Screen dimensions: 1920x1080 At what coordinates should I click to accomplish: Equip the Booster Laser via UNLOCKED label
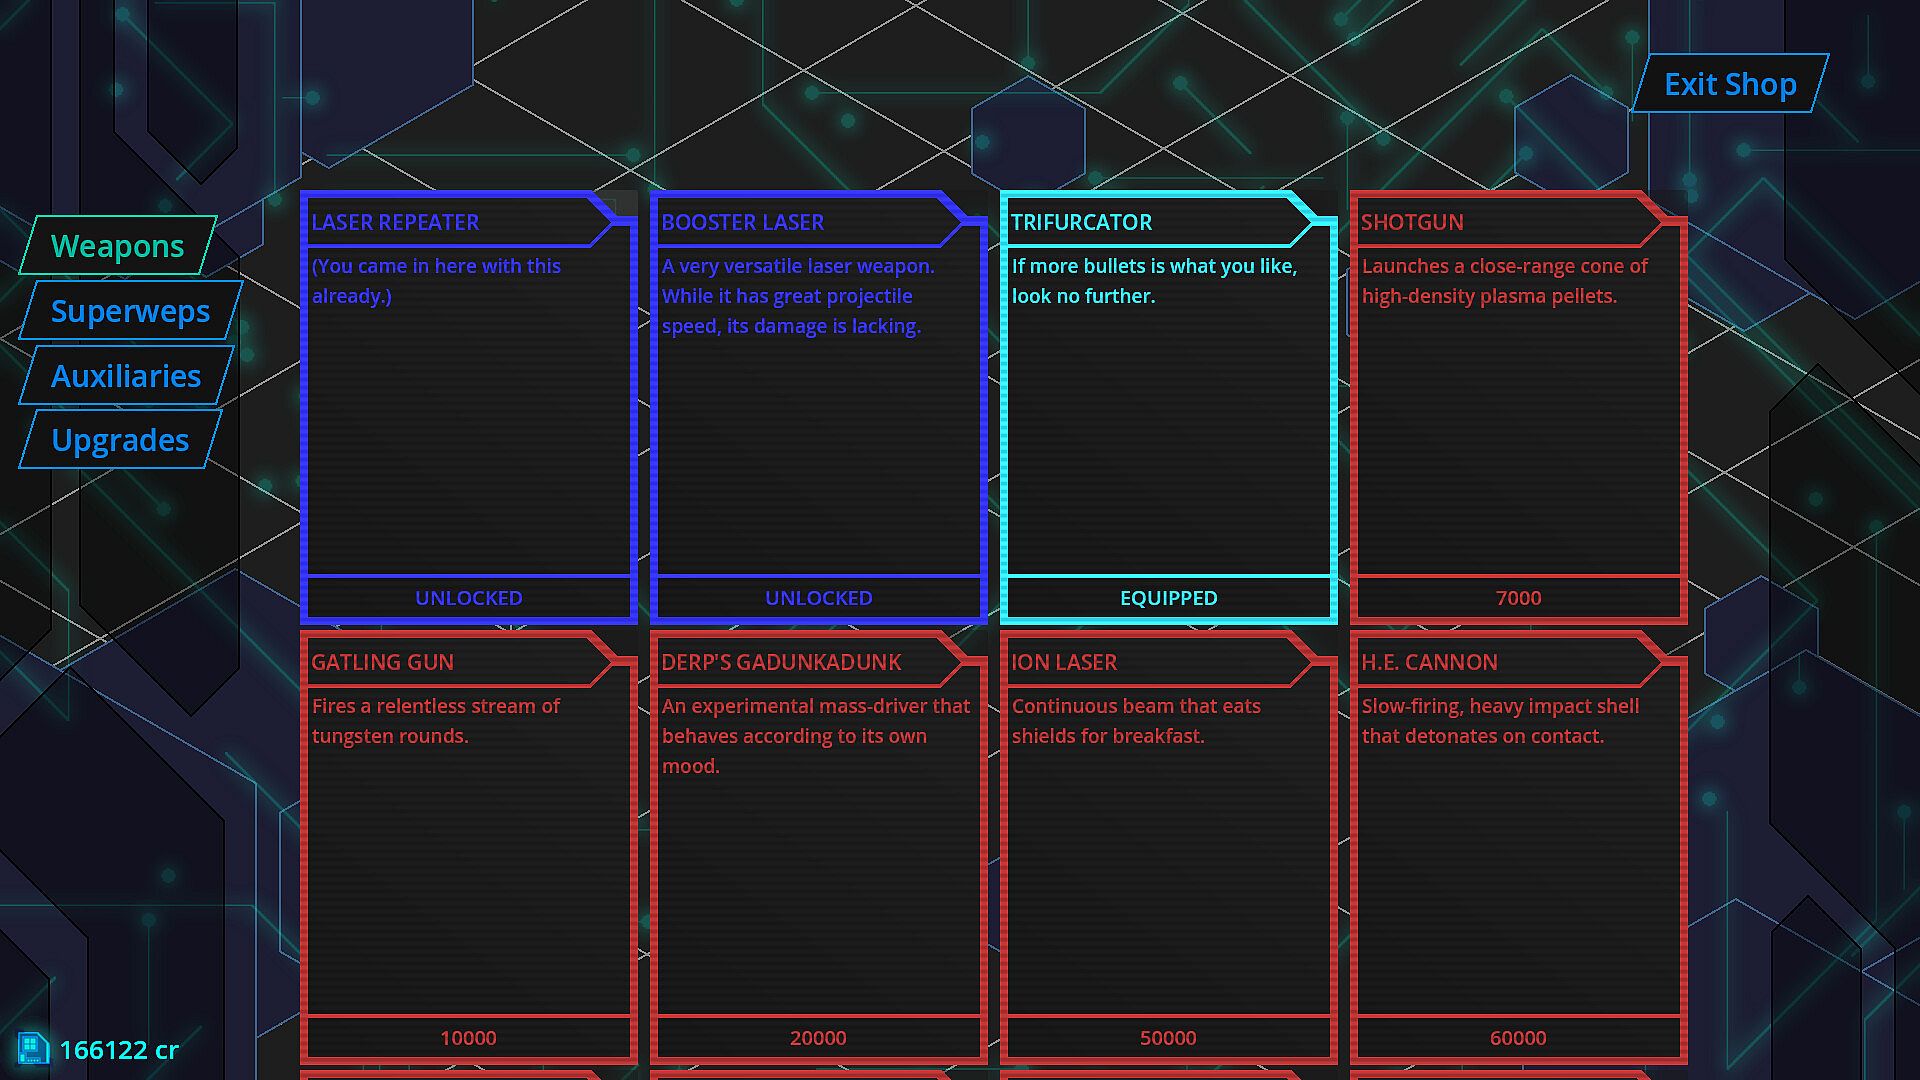pos(818,598)
